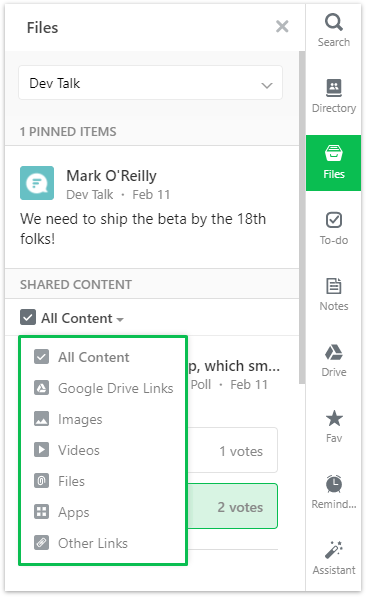Select the active Files sidebar tab
366x597 pixels.
tap(334, 163)
